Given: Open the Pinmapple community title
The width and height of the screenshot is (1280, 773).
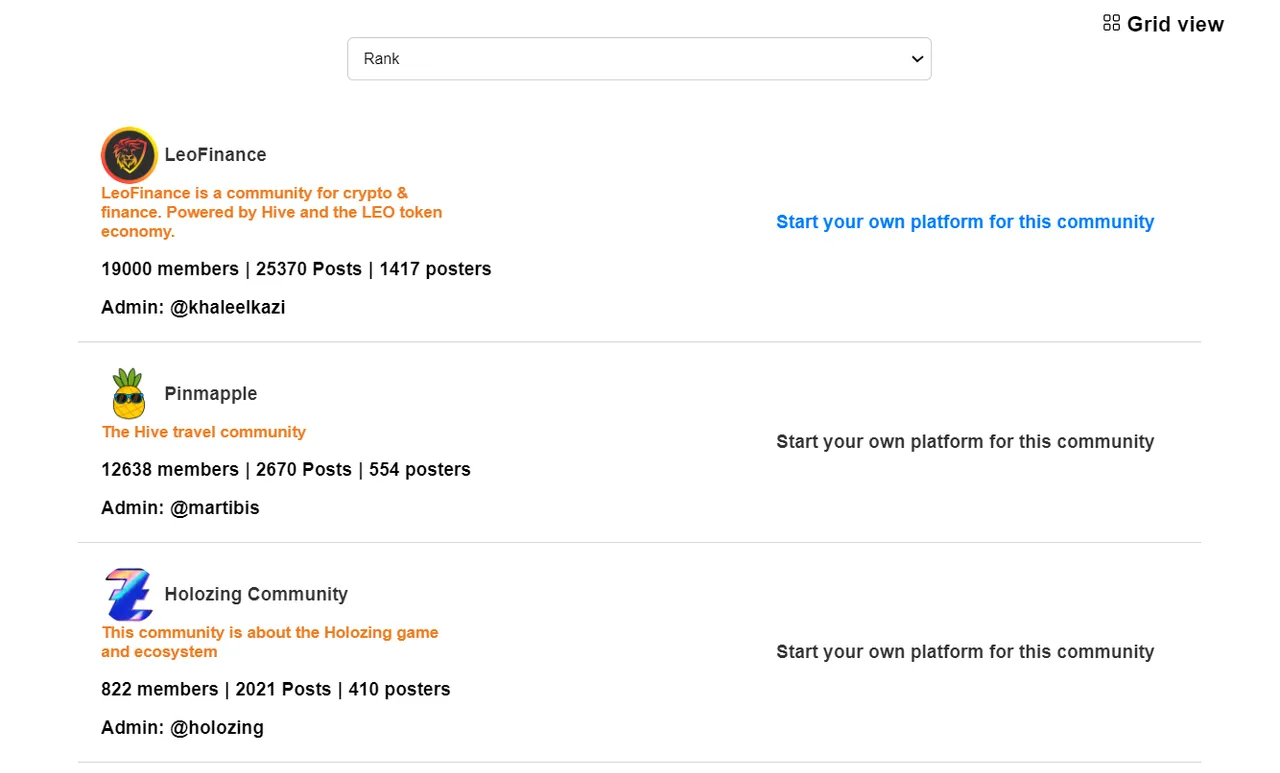Looking at the screenshot, I should point(211,394).
